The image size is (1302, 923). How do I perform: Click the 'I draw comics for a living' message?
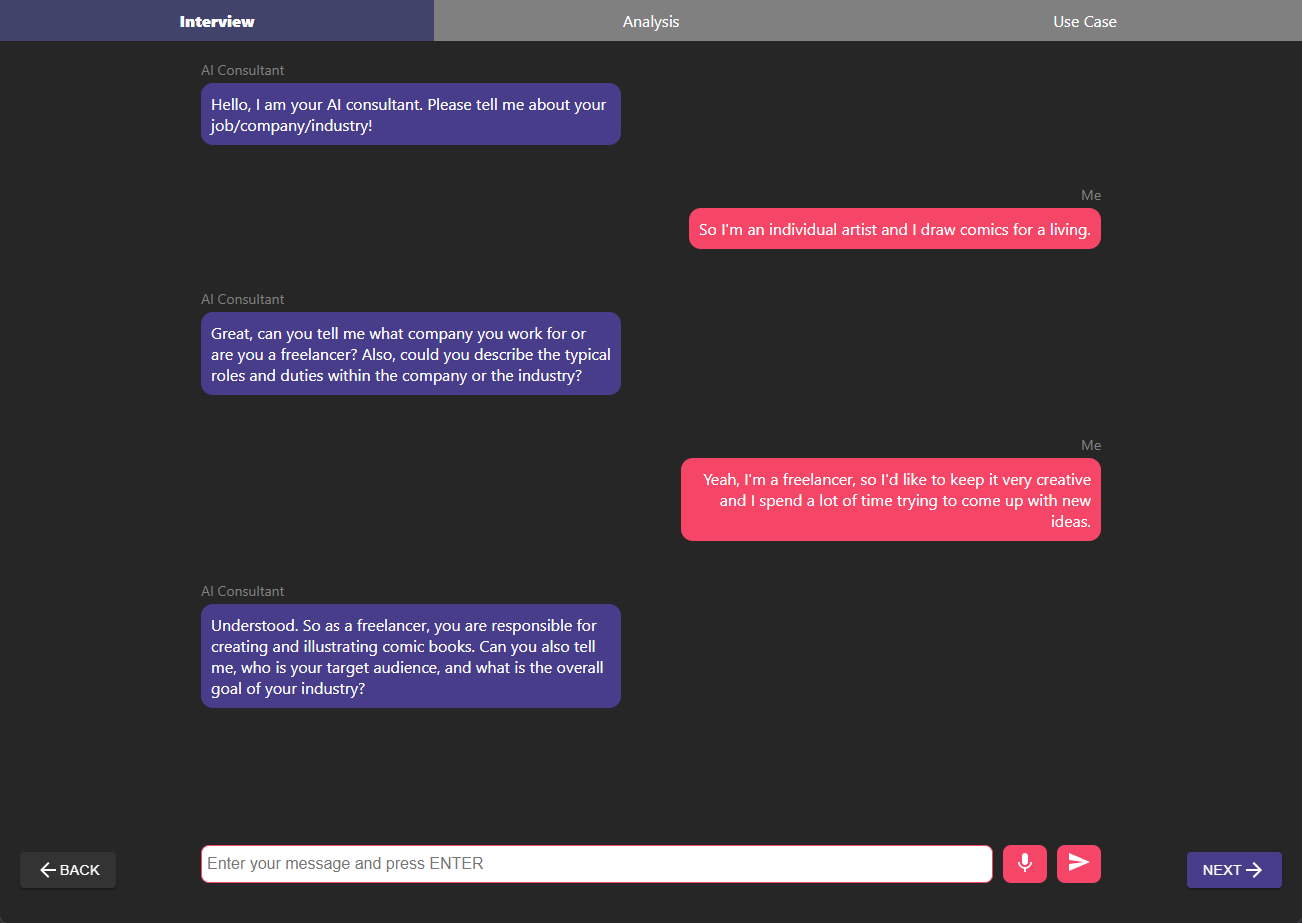click(x=895, y=229)
